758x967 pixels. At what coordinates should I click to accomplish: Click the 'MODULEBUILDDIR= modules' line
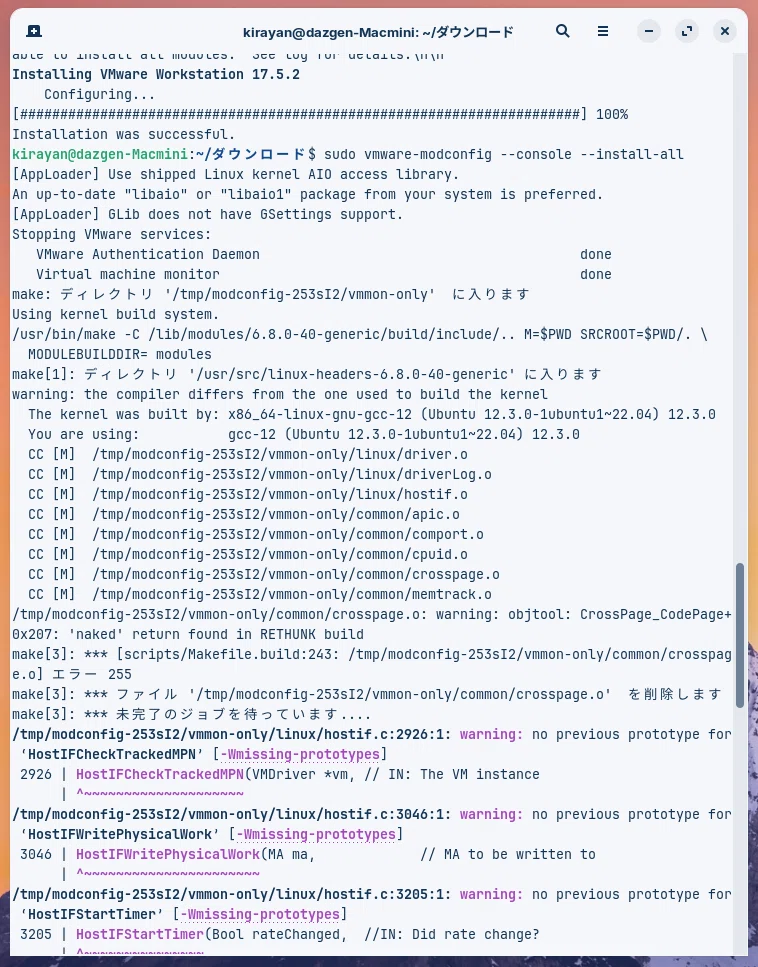[120, 355]
